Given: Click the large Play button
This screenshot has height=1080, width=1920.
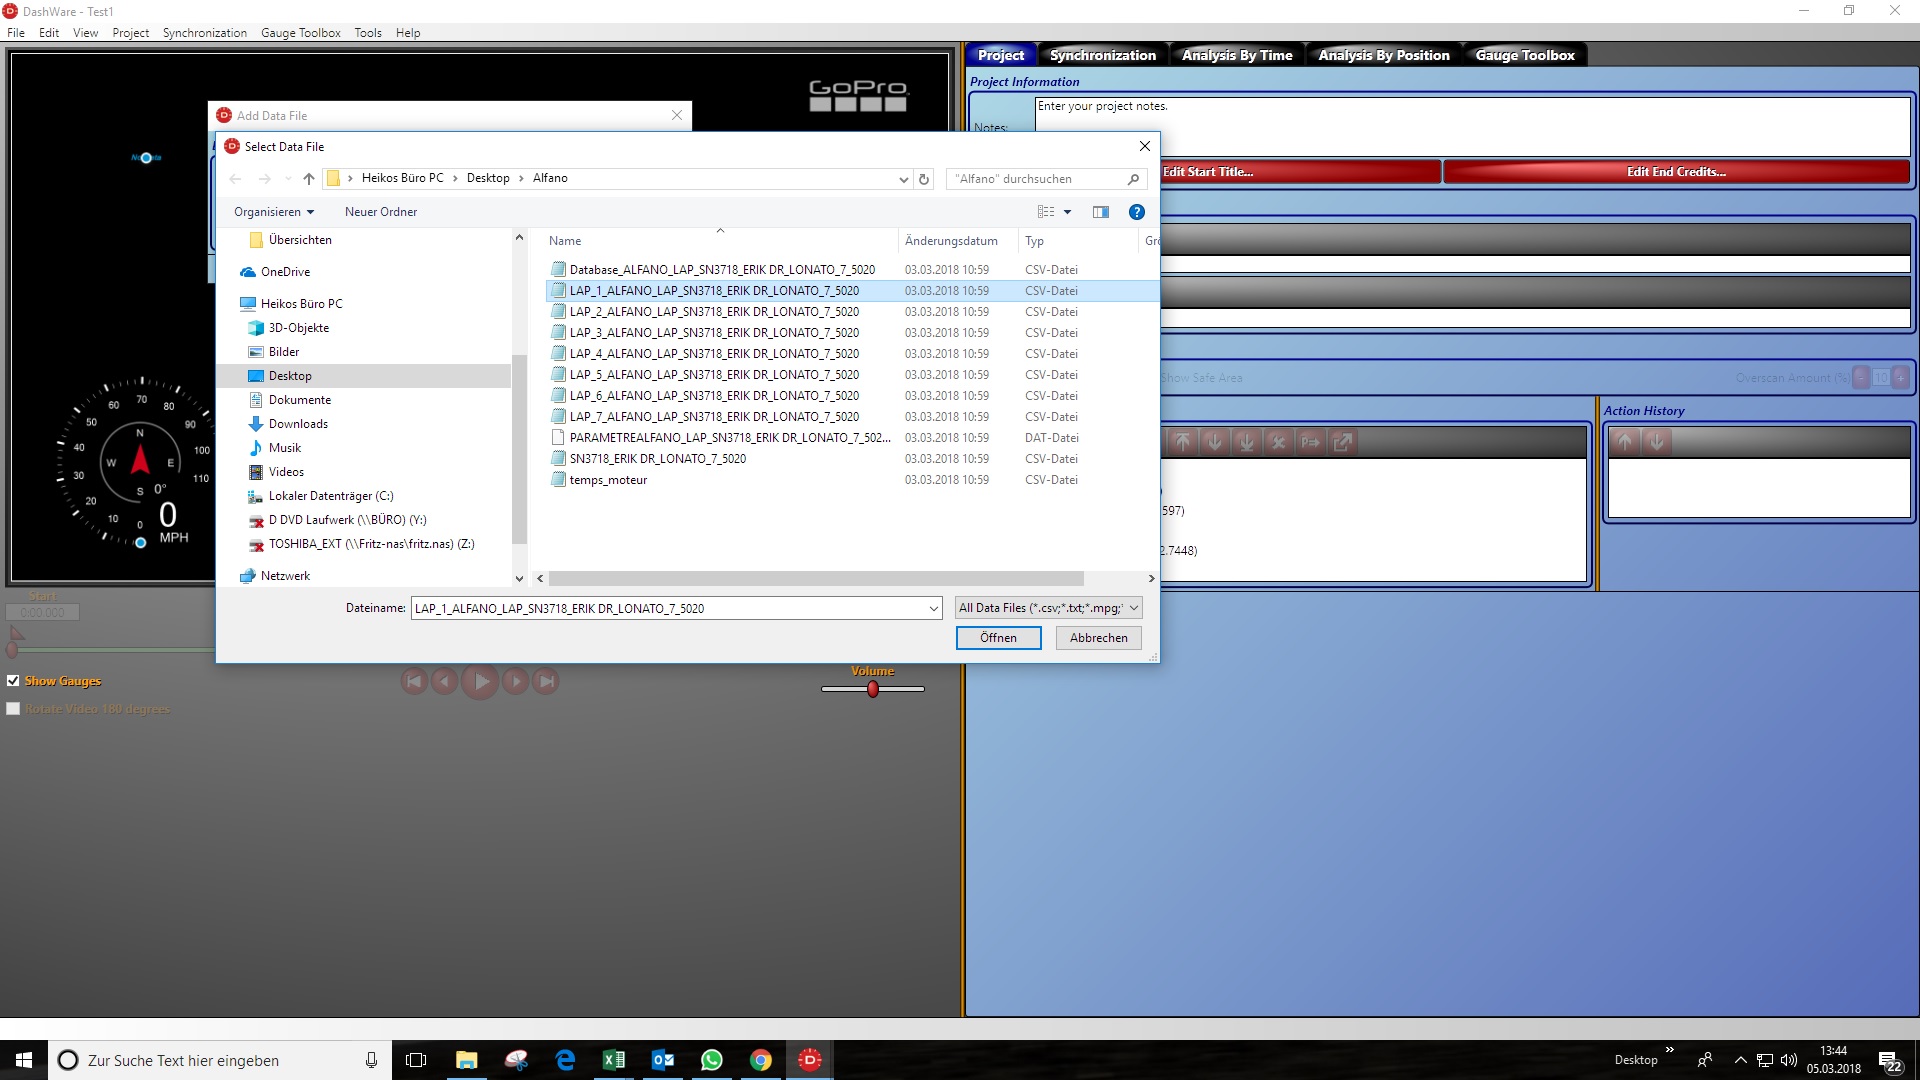Looking at the screenshot, I should point(480,682).
